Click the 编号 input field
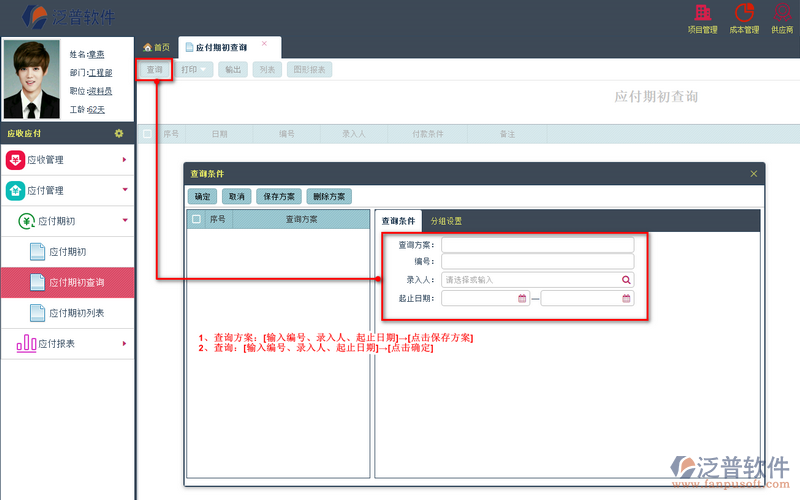Viewport: 800px width, 500px height. click(537, 262)
